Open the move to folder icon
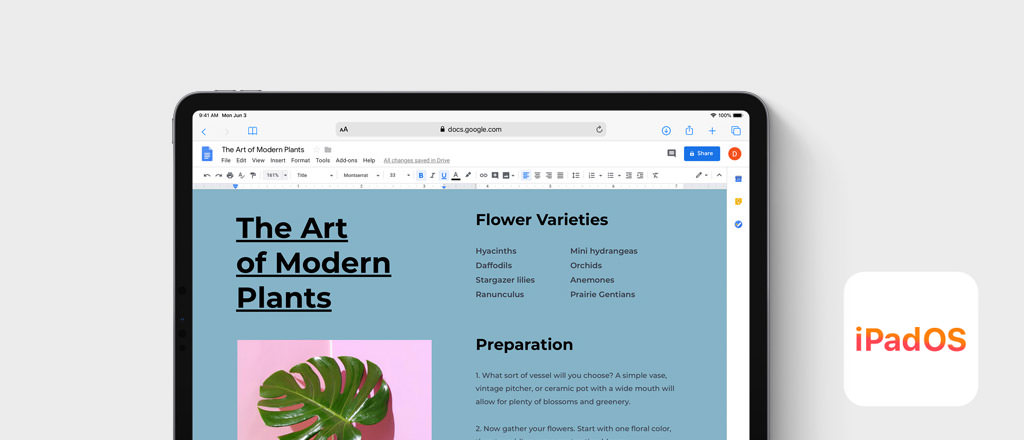 [x=328, y=149]
